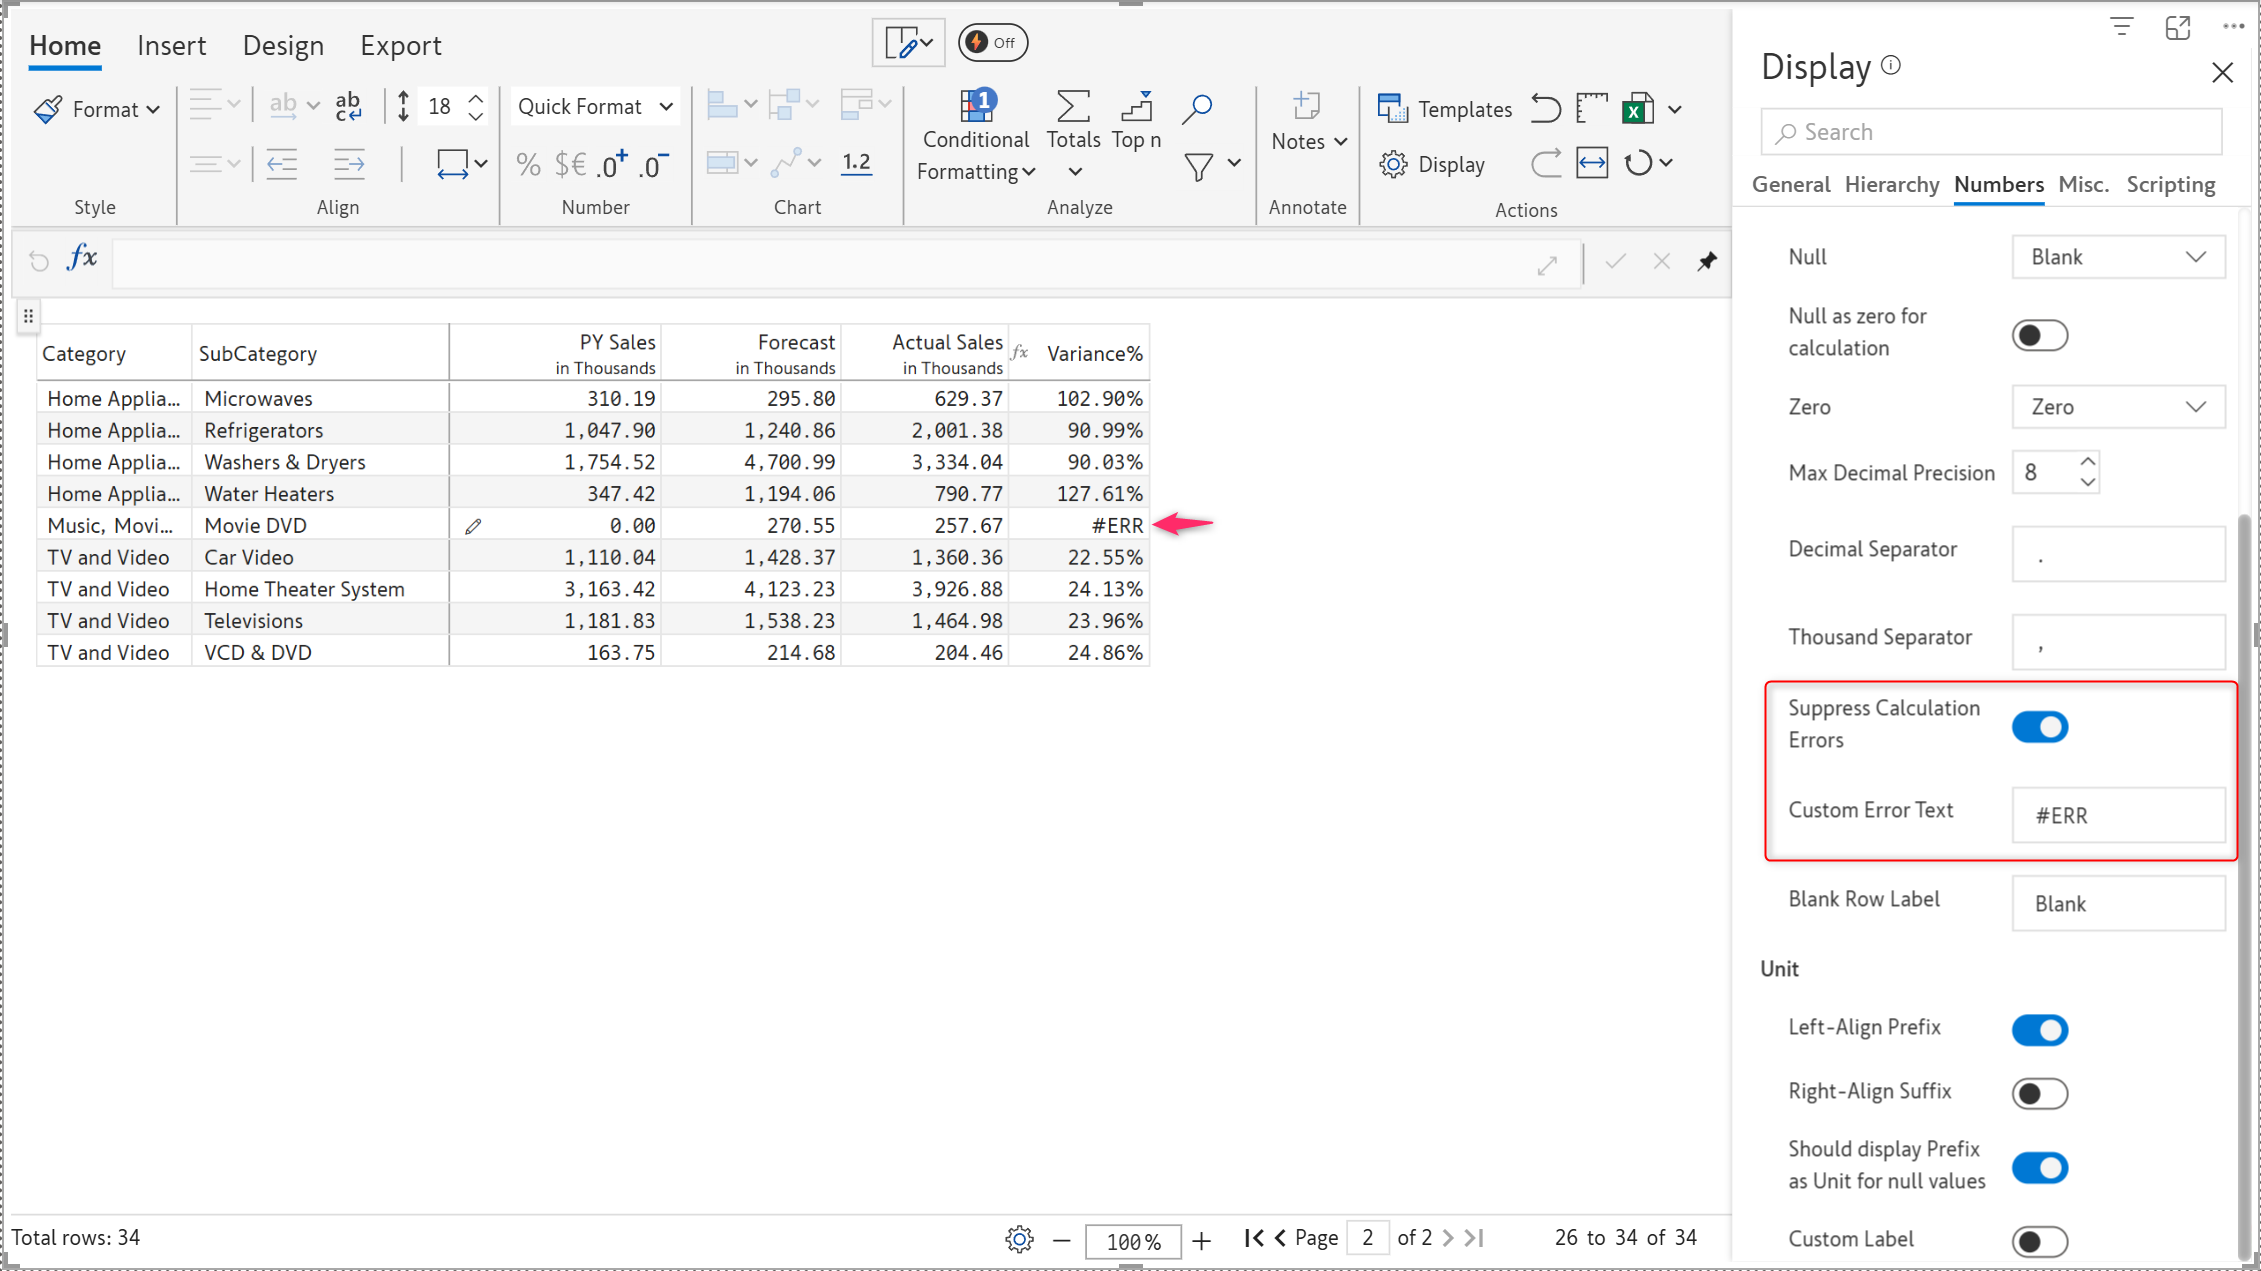Open the Hierarchy tab in Display panel
Viewport: 2261px width, 1271px height.
[x=1891, y=185]
